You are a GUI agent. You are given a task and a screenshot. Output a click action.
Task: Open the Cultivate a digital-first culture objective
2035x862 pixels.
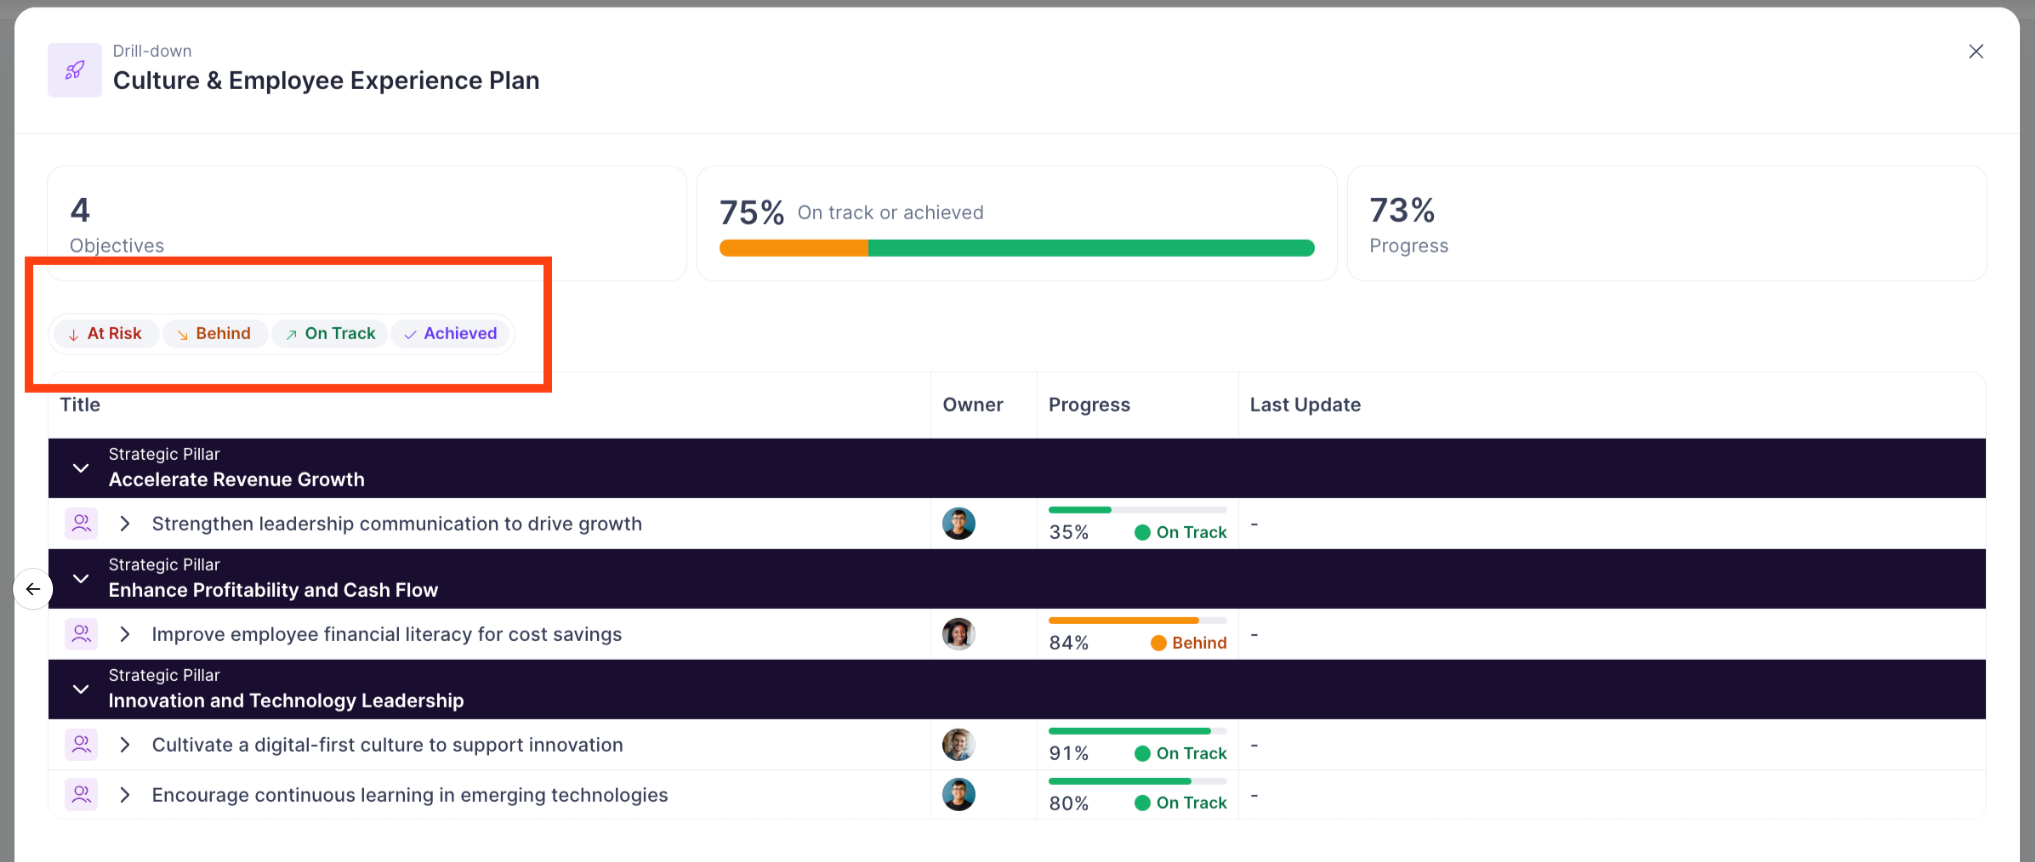tap(387, 745)
